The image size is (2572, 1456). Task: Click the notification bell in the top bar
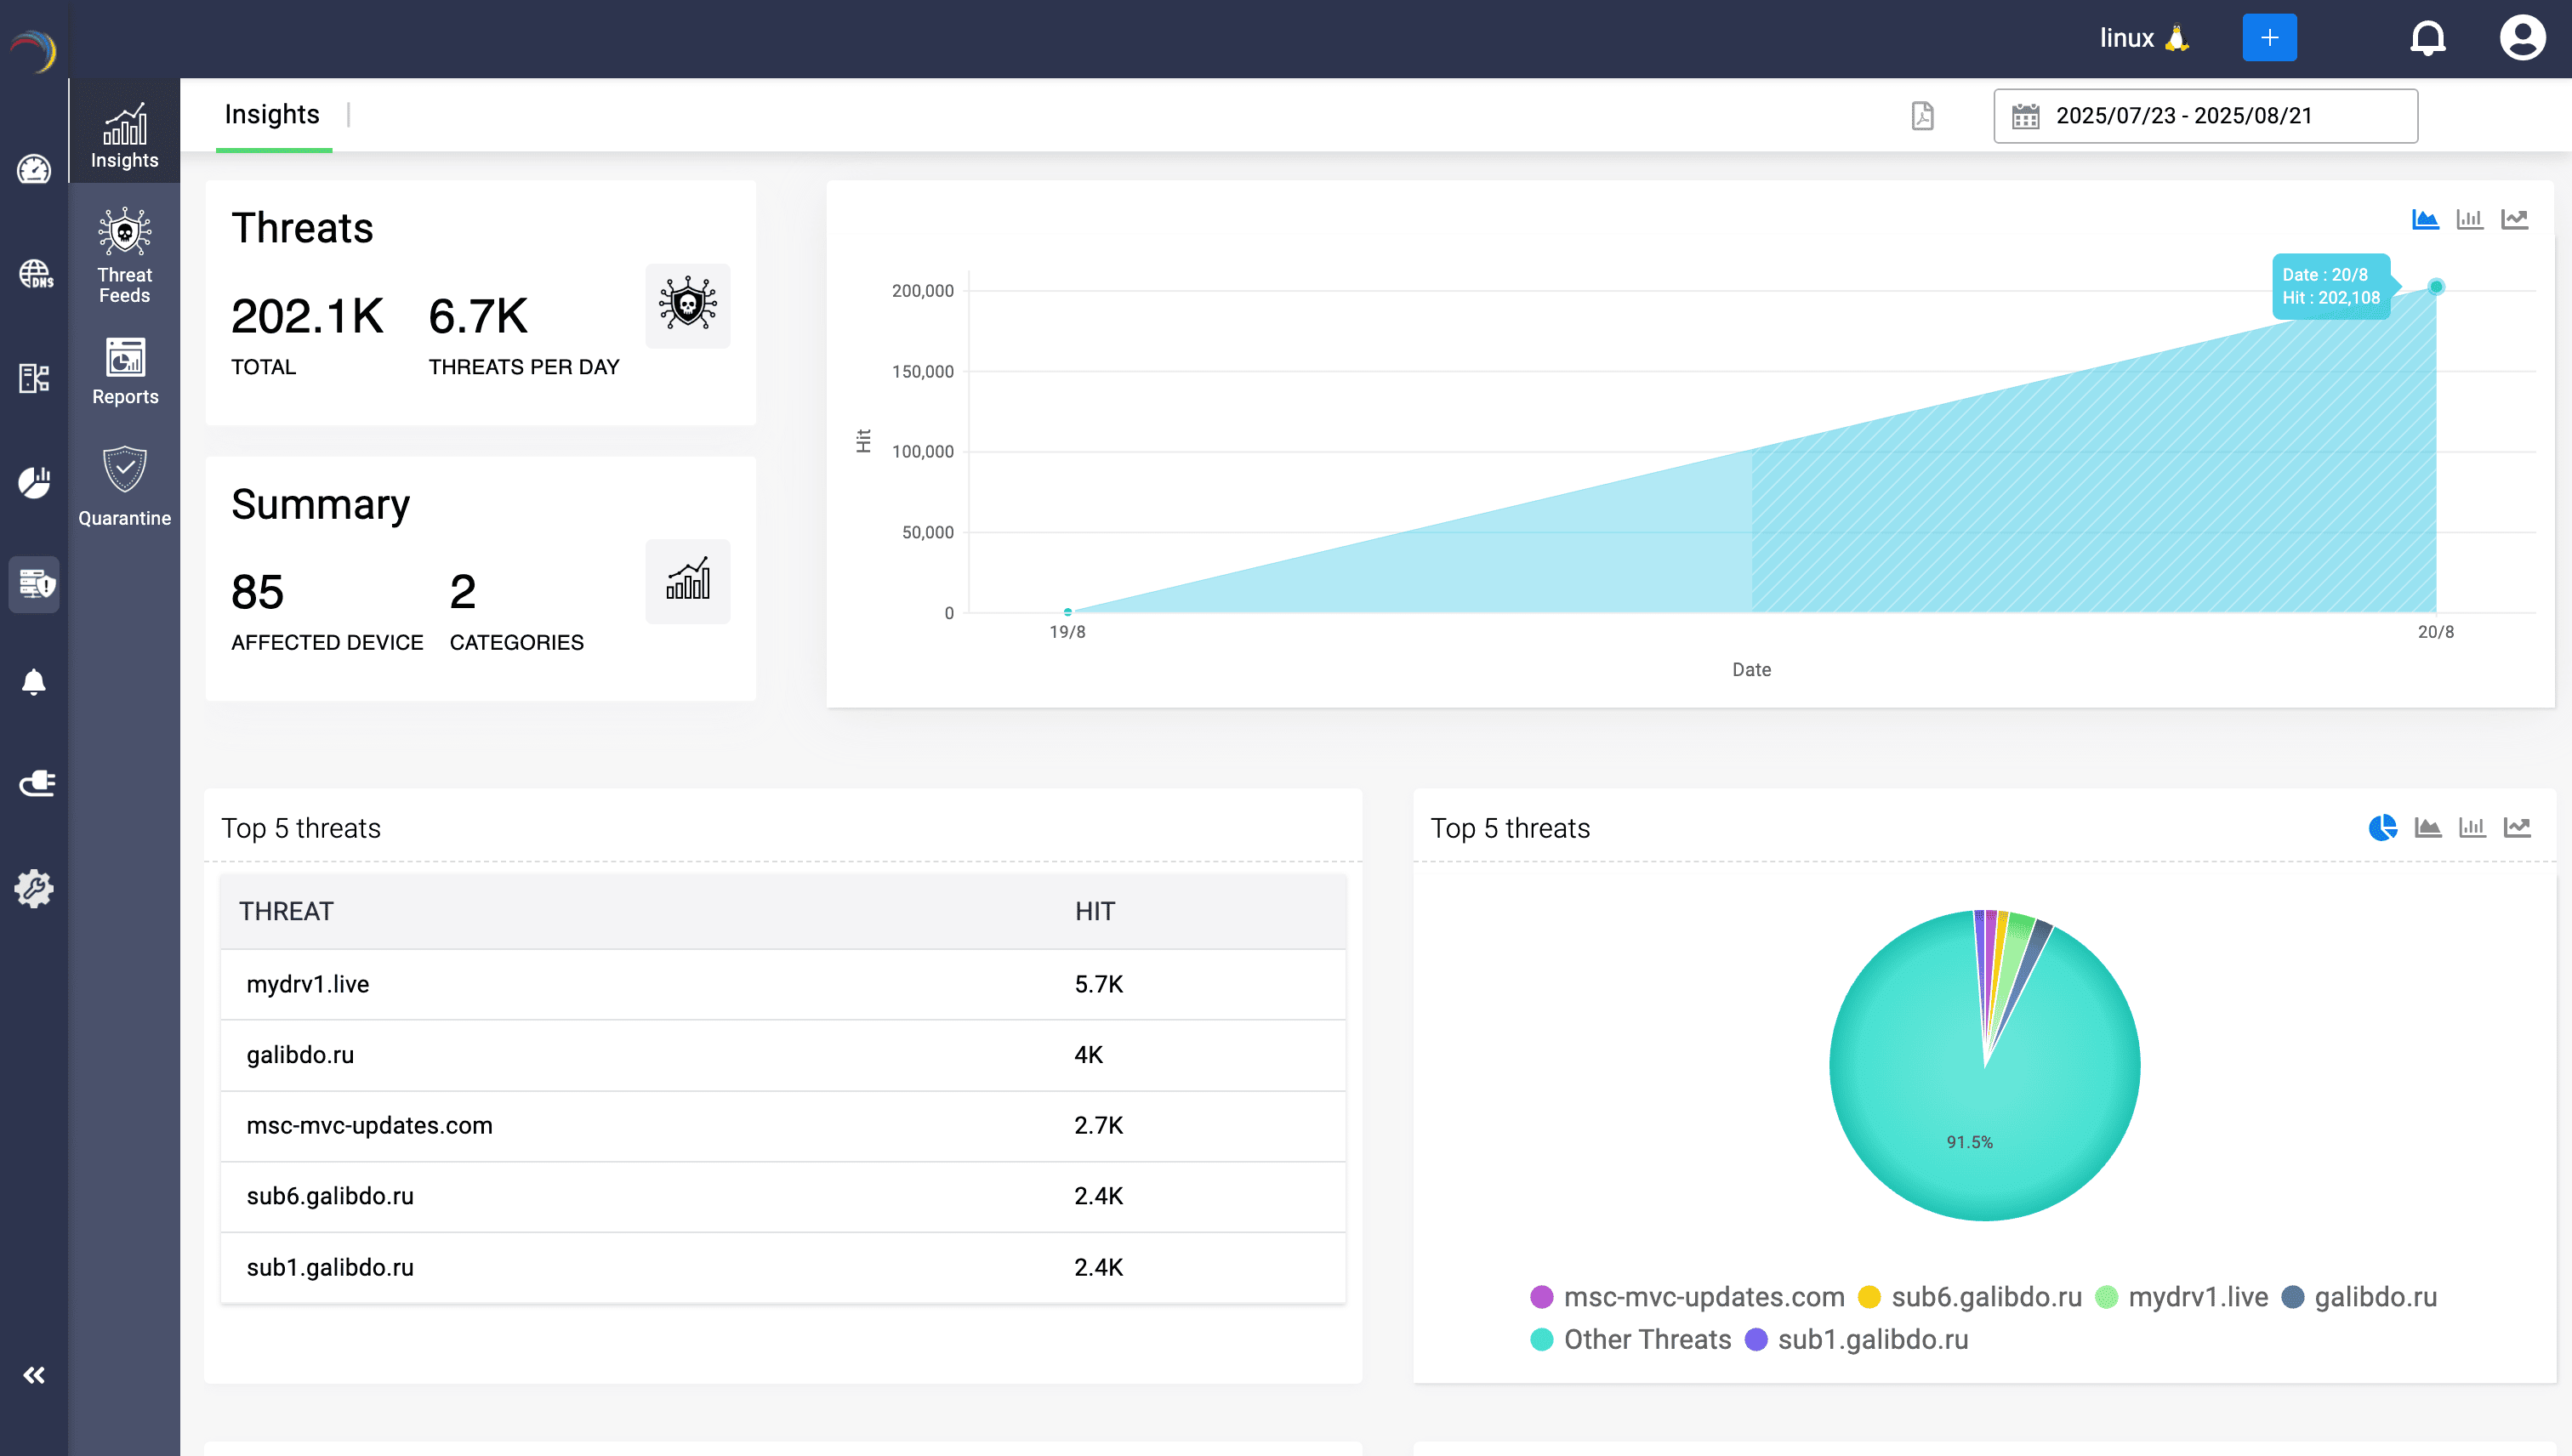click(x=2428, y=38)
